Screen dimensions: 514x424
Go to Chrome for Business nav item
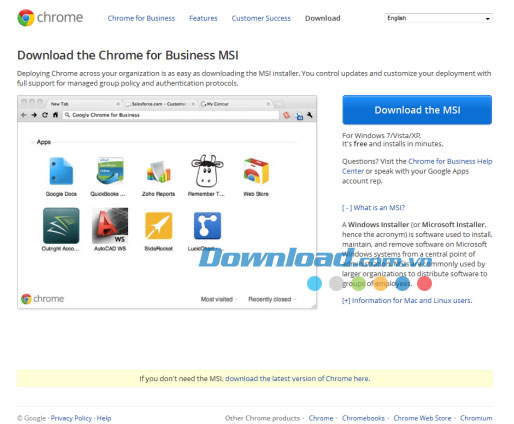tap(141, 18)
